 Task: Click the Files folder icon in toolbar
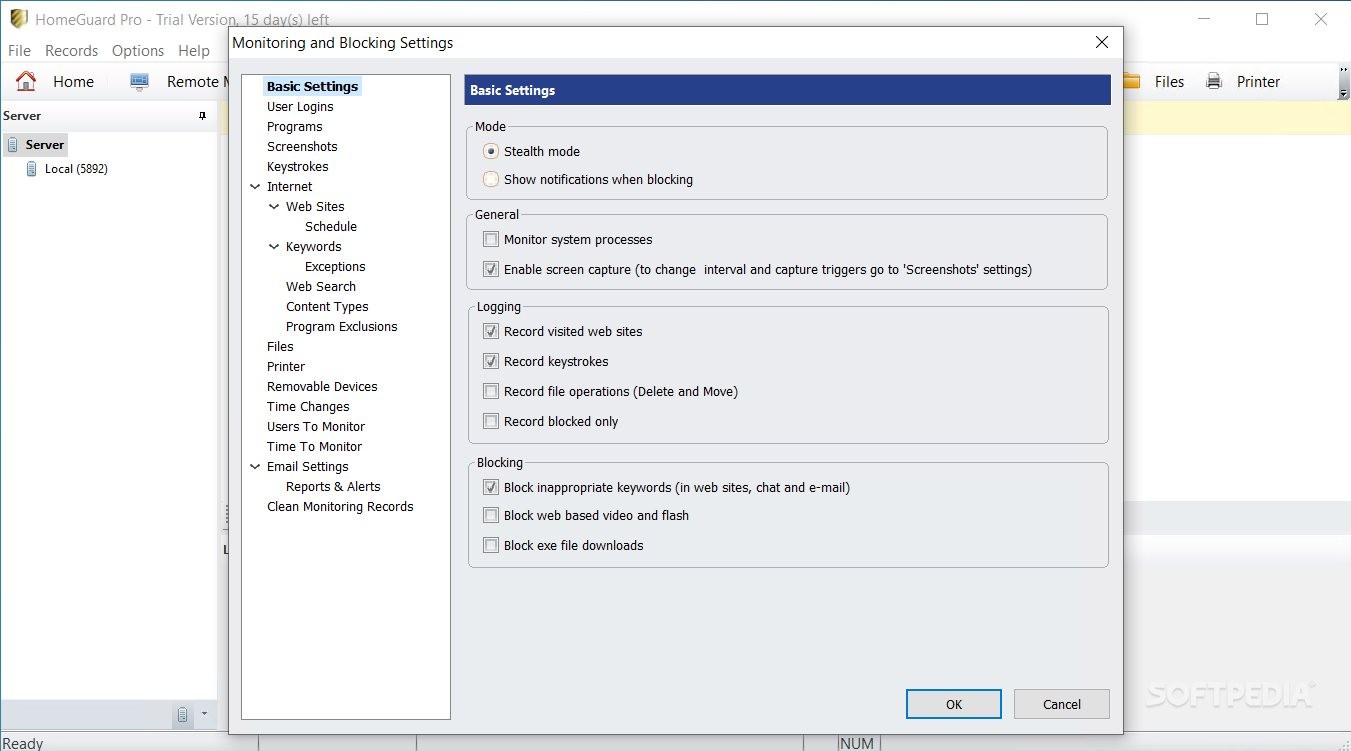tap(1133, 82)
